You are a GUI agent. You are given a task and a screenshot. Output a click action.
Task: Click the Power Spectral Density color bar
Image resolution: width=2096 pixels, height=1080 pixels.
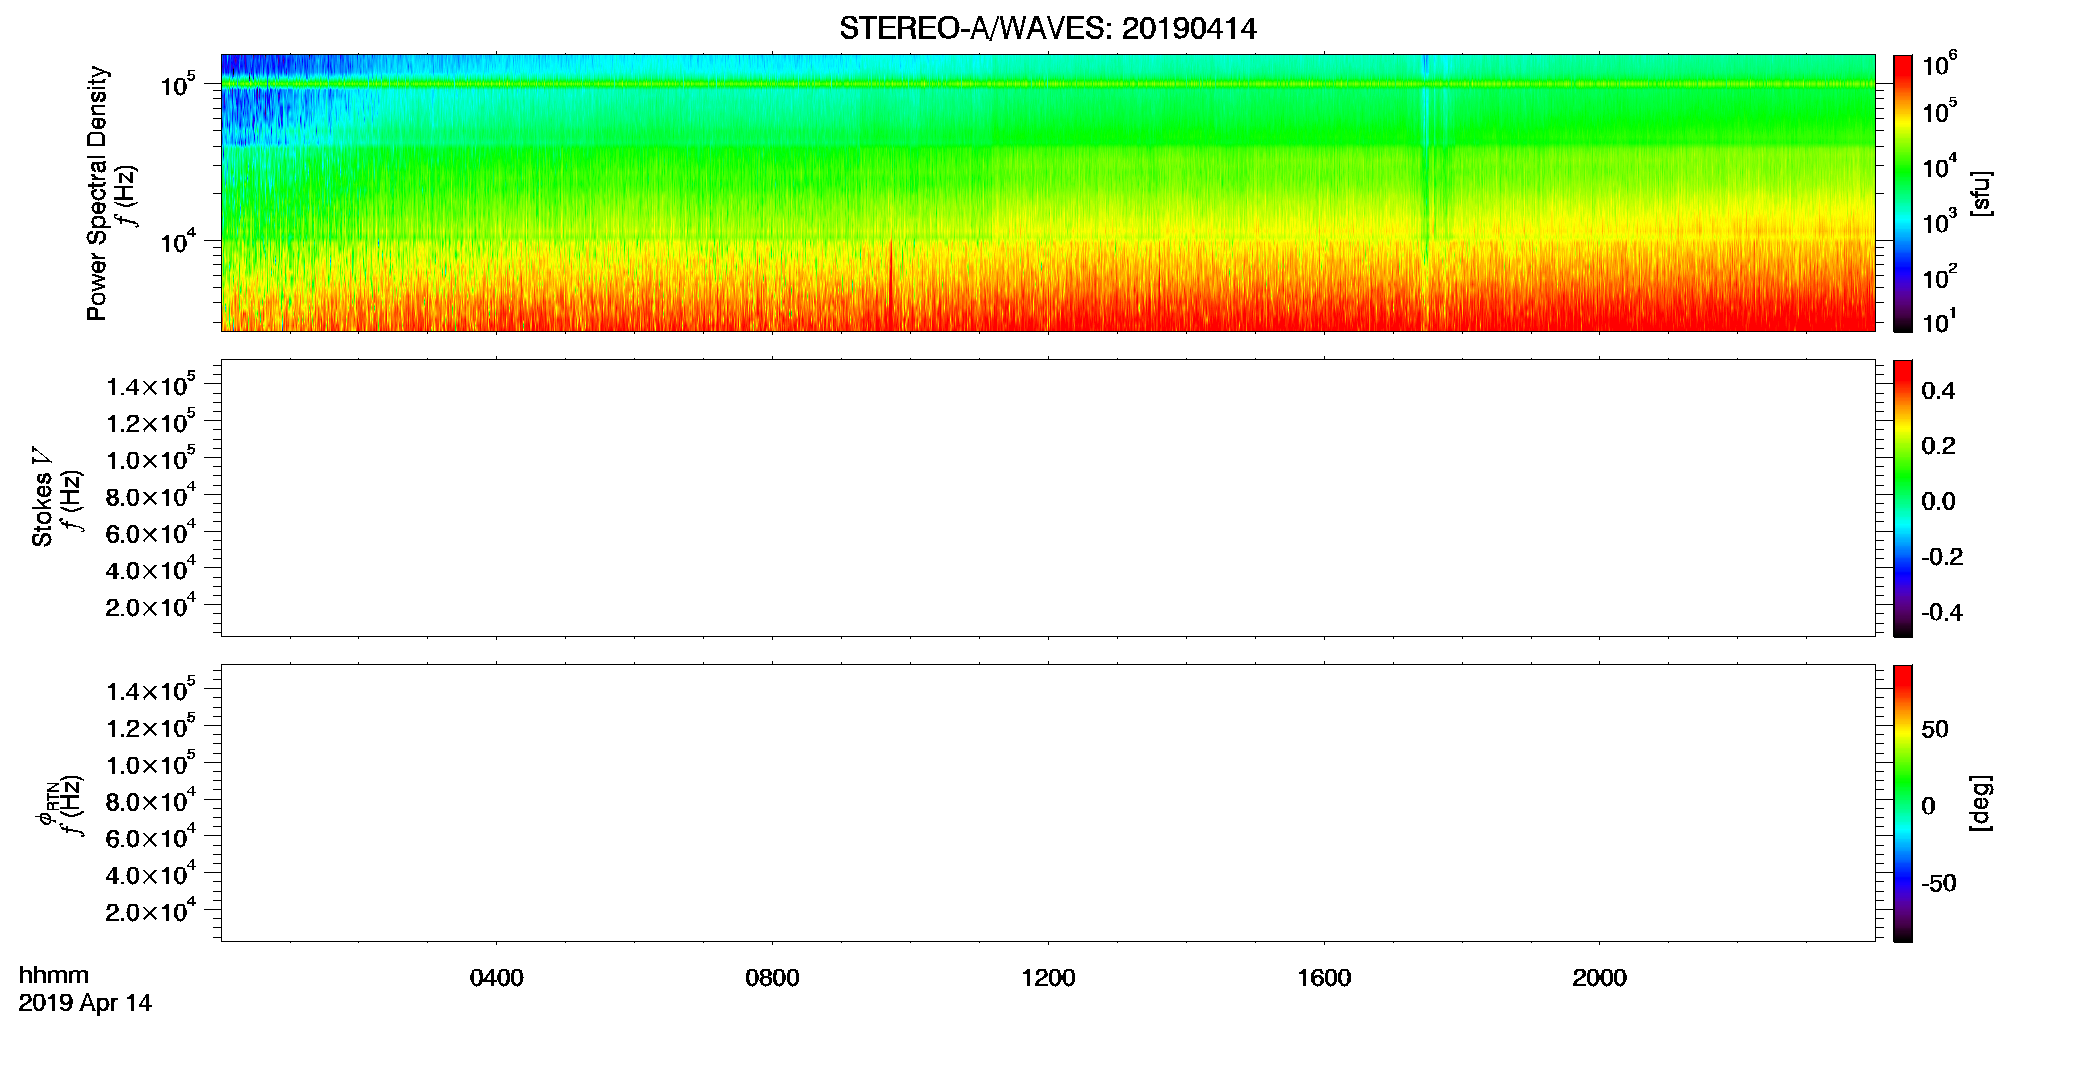coord(1902,192)
